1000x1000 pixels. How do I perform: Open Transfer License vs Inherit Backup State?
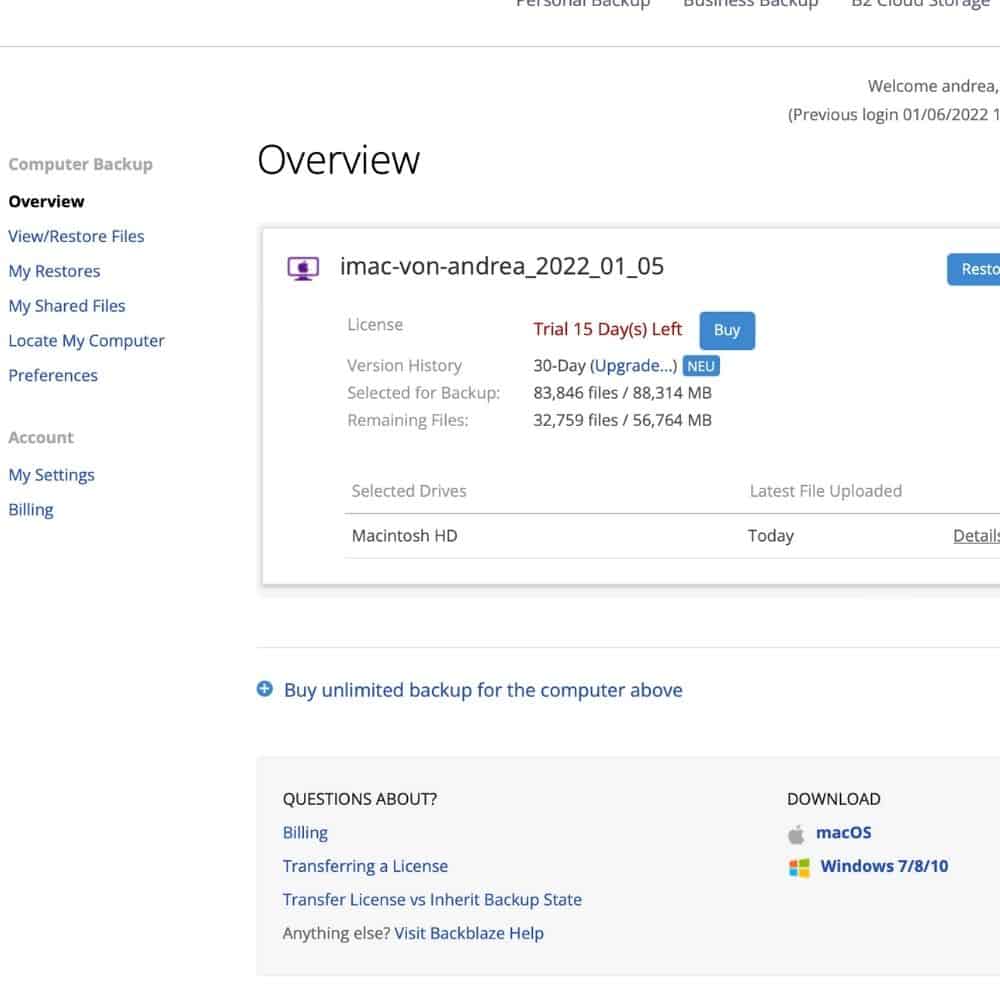(x=432, y=900)
